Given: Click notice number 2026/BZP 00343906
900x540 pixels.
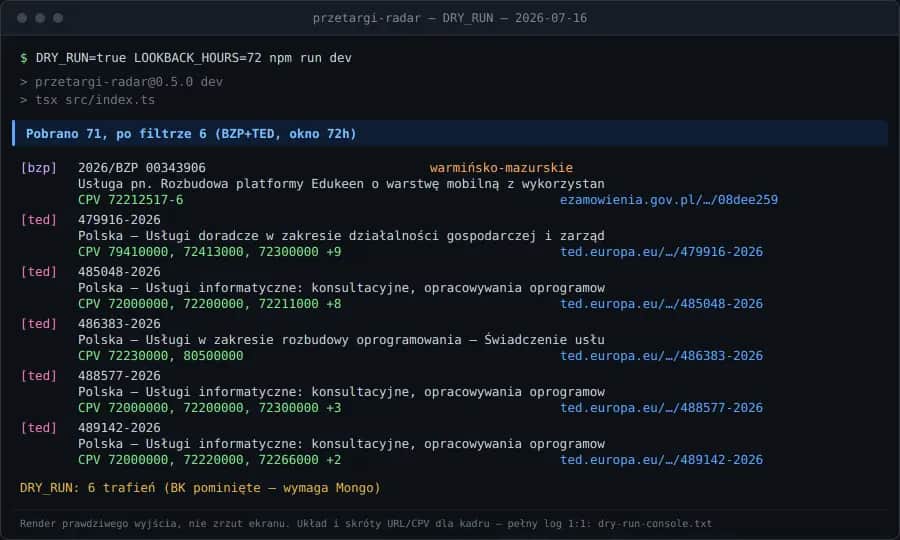Looking at the screenshot, I should point(142,168).
